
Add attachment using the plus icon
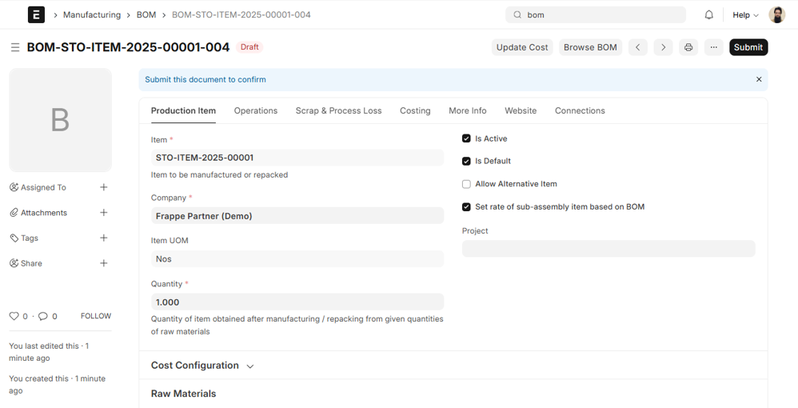104,212
